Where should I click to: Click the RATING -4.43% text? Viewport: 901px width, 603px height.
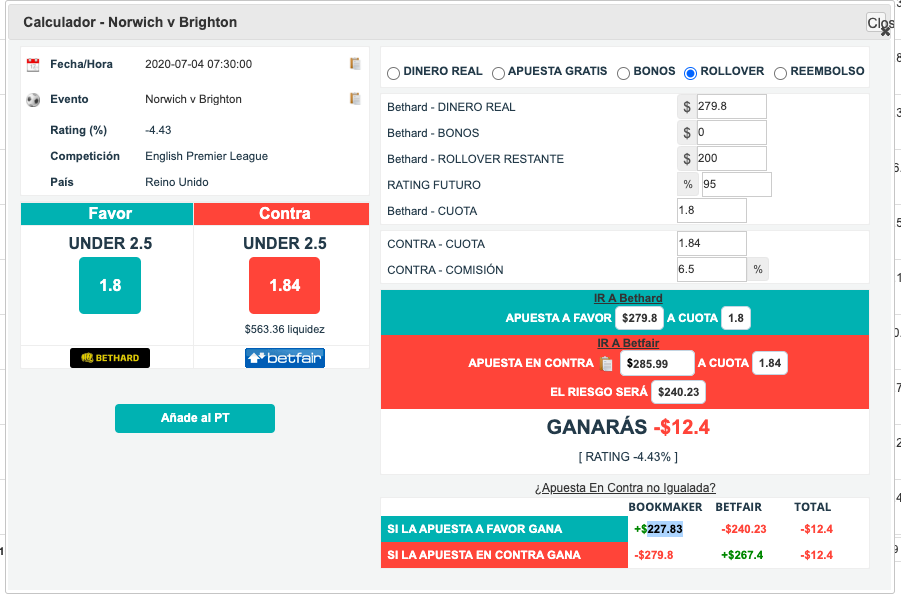pyautogui.click(x=628, y=457)
